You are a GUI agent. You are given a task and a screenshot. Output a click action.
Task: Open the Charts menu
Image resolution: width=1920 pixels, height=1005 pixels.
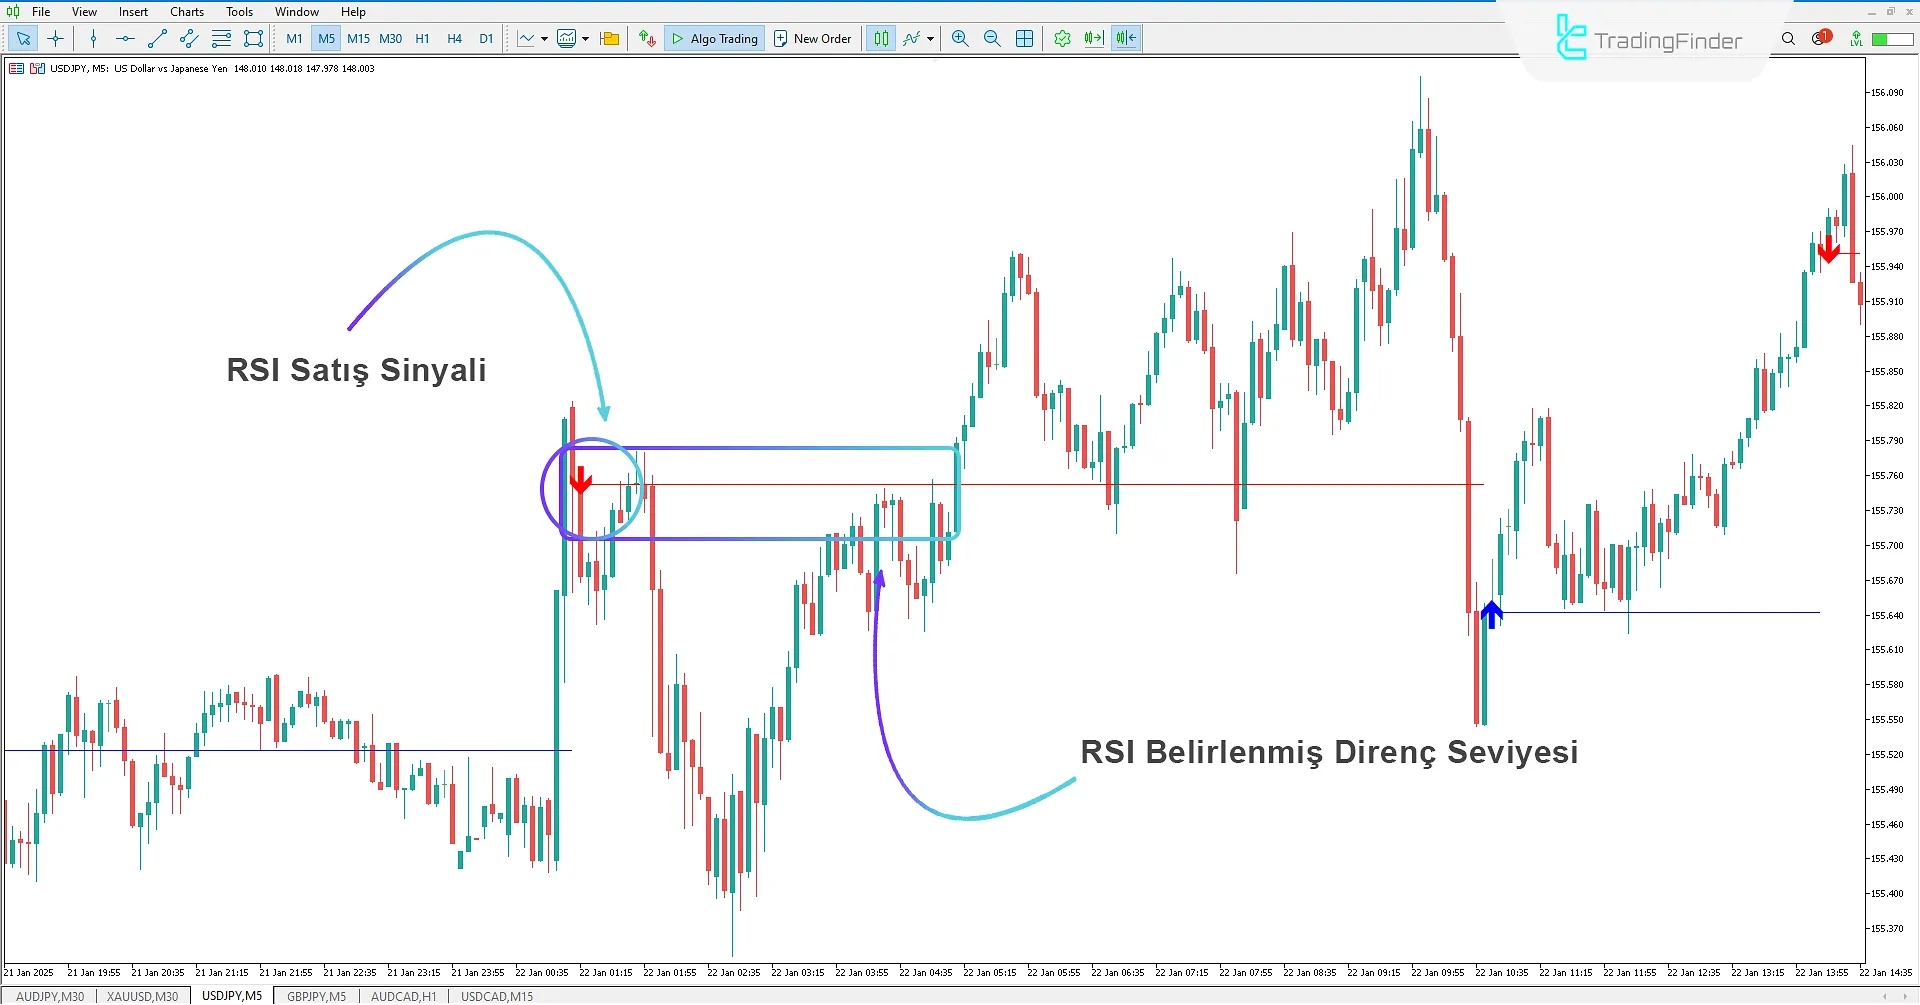point(186,12)
